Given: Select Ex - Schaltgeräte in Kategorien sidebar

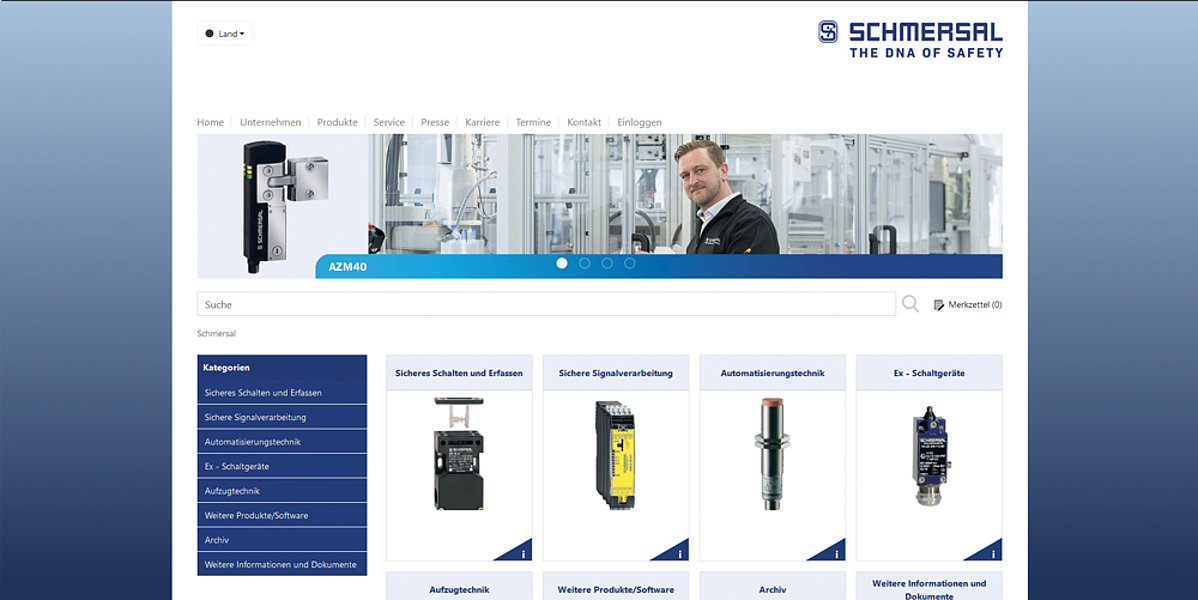Looking at the screenshot, I should (282, 466).
